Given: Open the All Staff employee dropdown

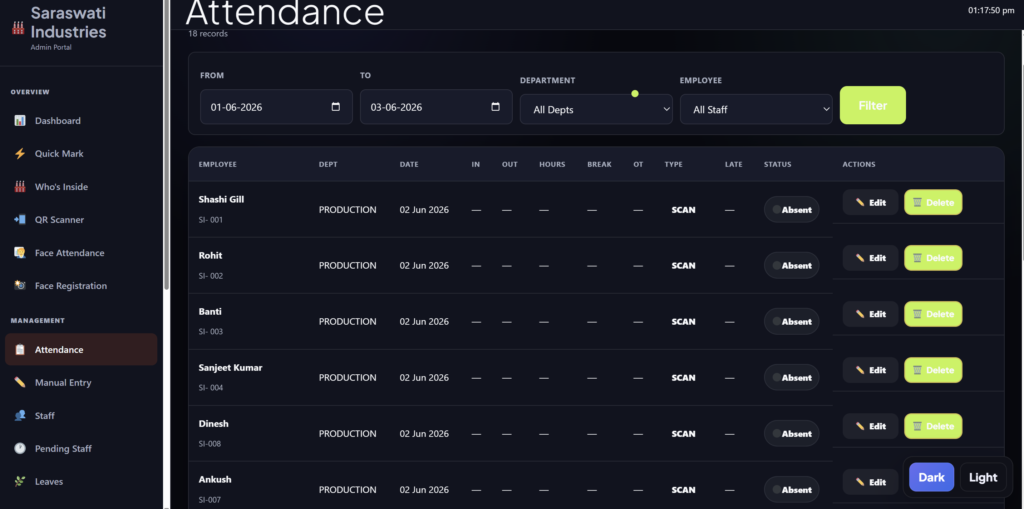Looking at the screenshot, I should point(756,110).
